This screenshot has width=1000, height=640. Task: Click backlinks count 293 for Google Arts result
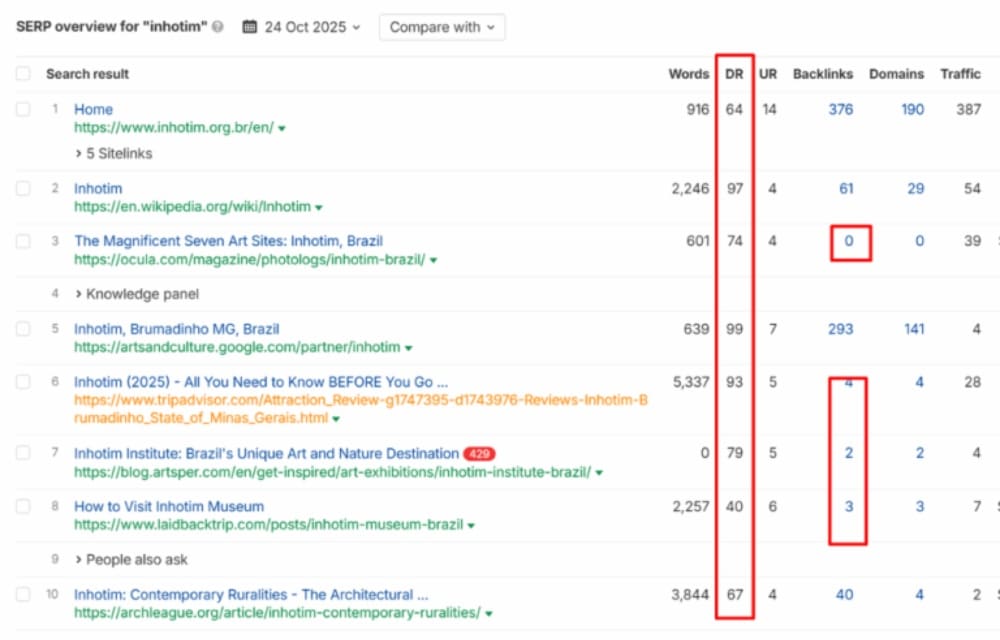tap(841, 330)
